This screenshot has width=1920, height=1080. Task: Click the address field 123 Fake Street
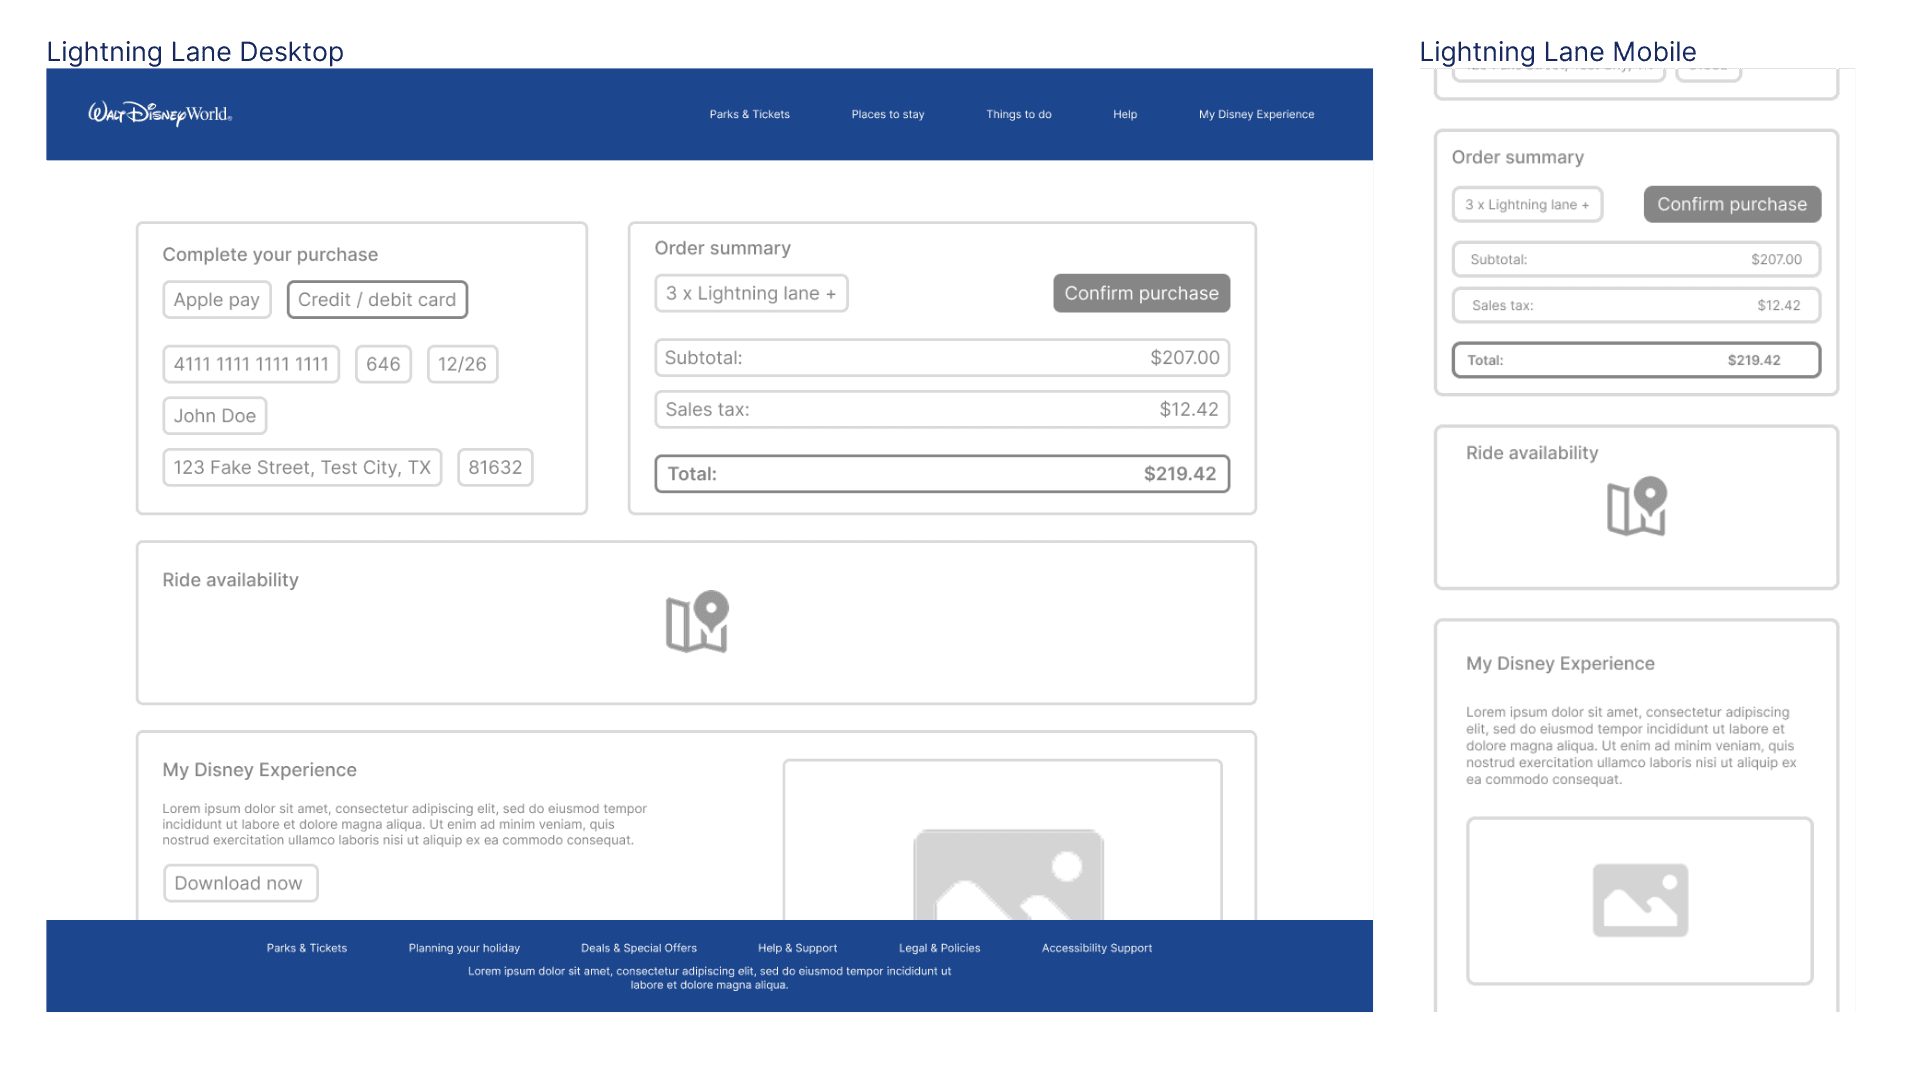tap(302, 468)
